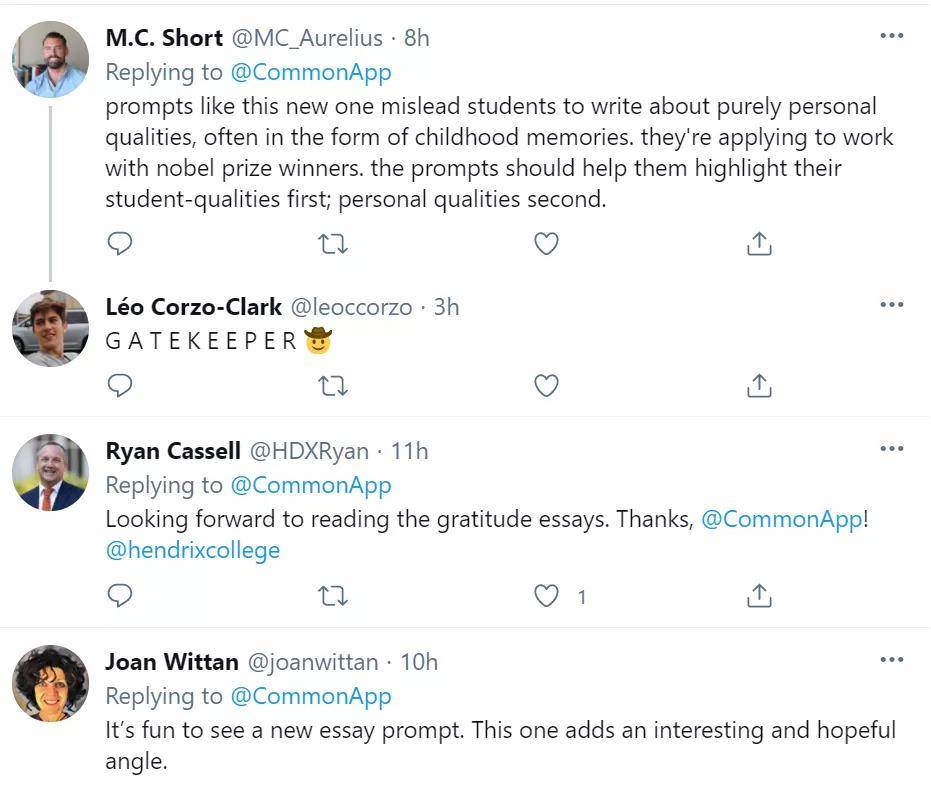This screenshot has height=790, width=931.
Task: Retweet M.C. Short's tweet
Action: pyautogui.click(x=332, y=244)
